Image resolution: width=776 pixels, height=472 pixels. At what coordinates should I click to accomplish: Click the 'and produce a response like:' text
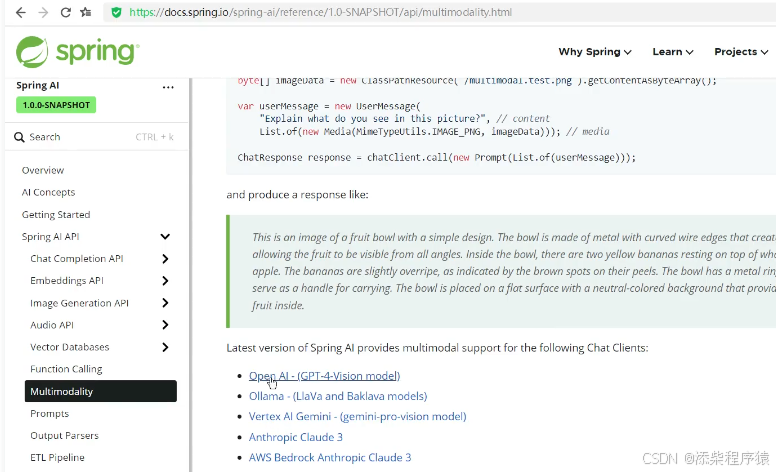[x=297, y=194]
